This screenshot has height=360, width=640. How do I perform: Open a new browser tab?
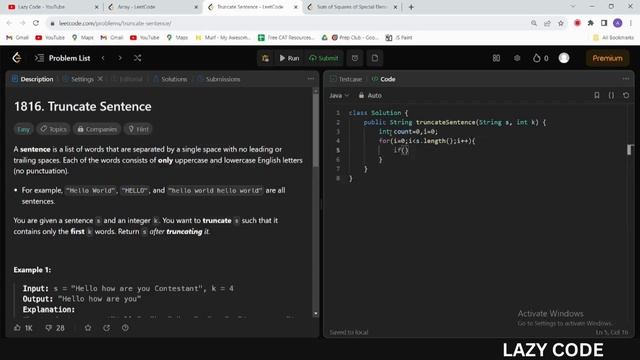[x=411, y=7]
